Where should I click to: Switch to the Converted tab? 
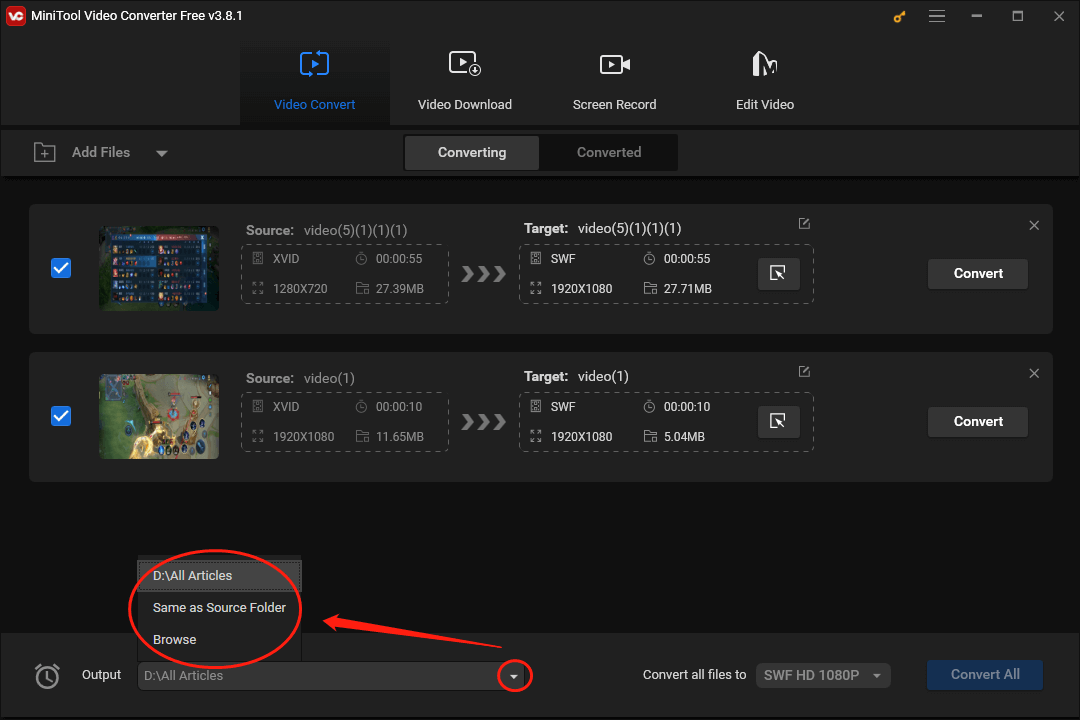609,152
